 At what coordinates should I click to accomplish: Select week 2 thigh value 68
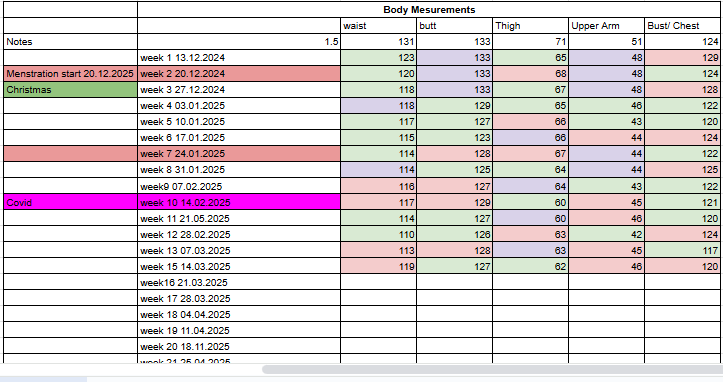[x=531, y=74]
